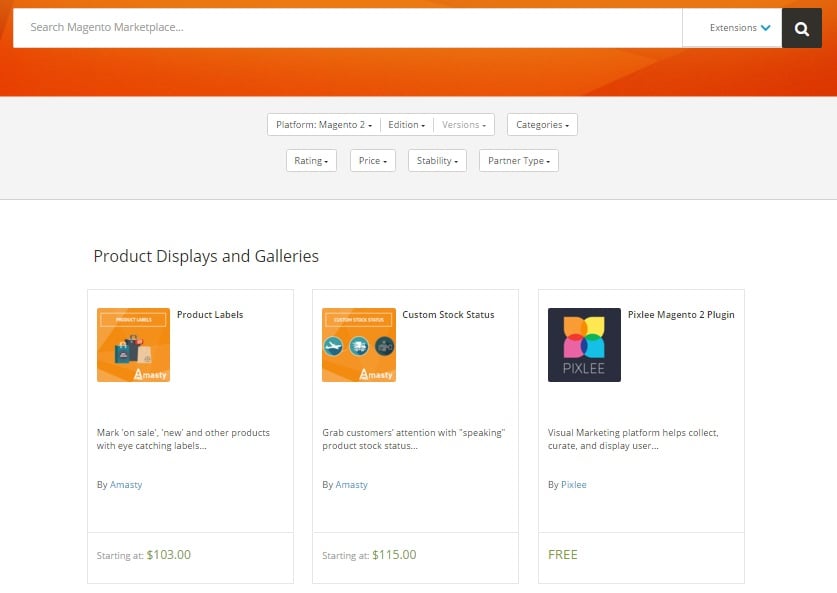Click the $115.00 starting price
837x593 pixels.
click(x=394, y=555)
